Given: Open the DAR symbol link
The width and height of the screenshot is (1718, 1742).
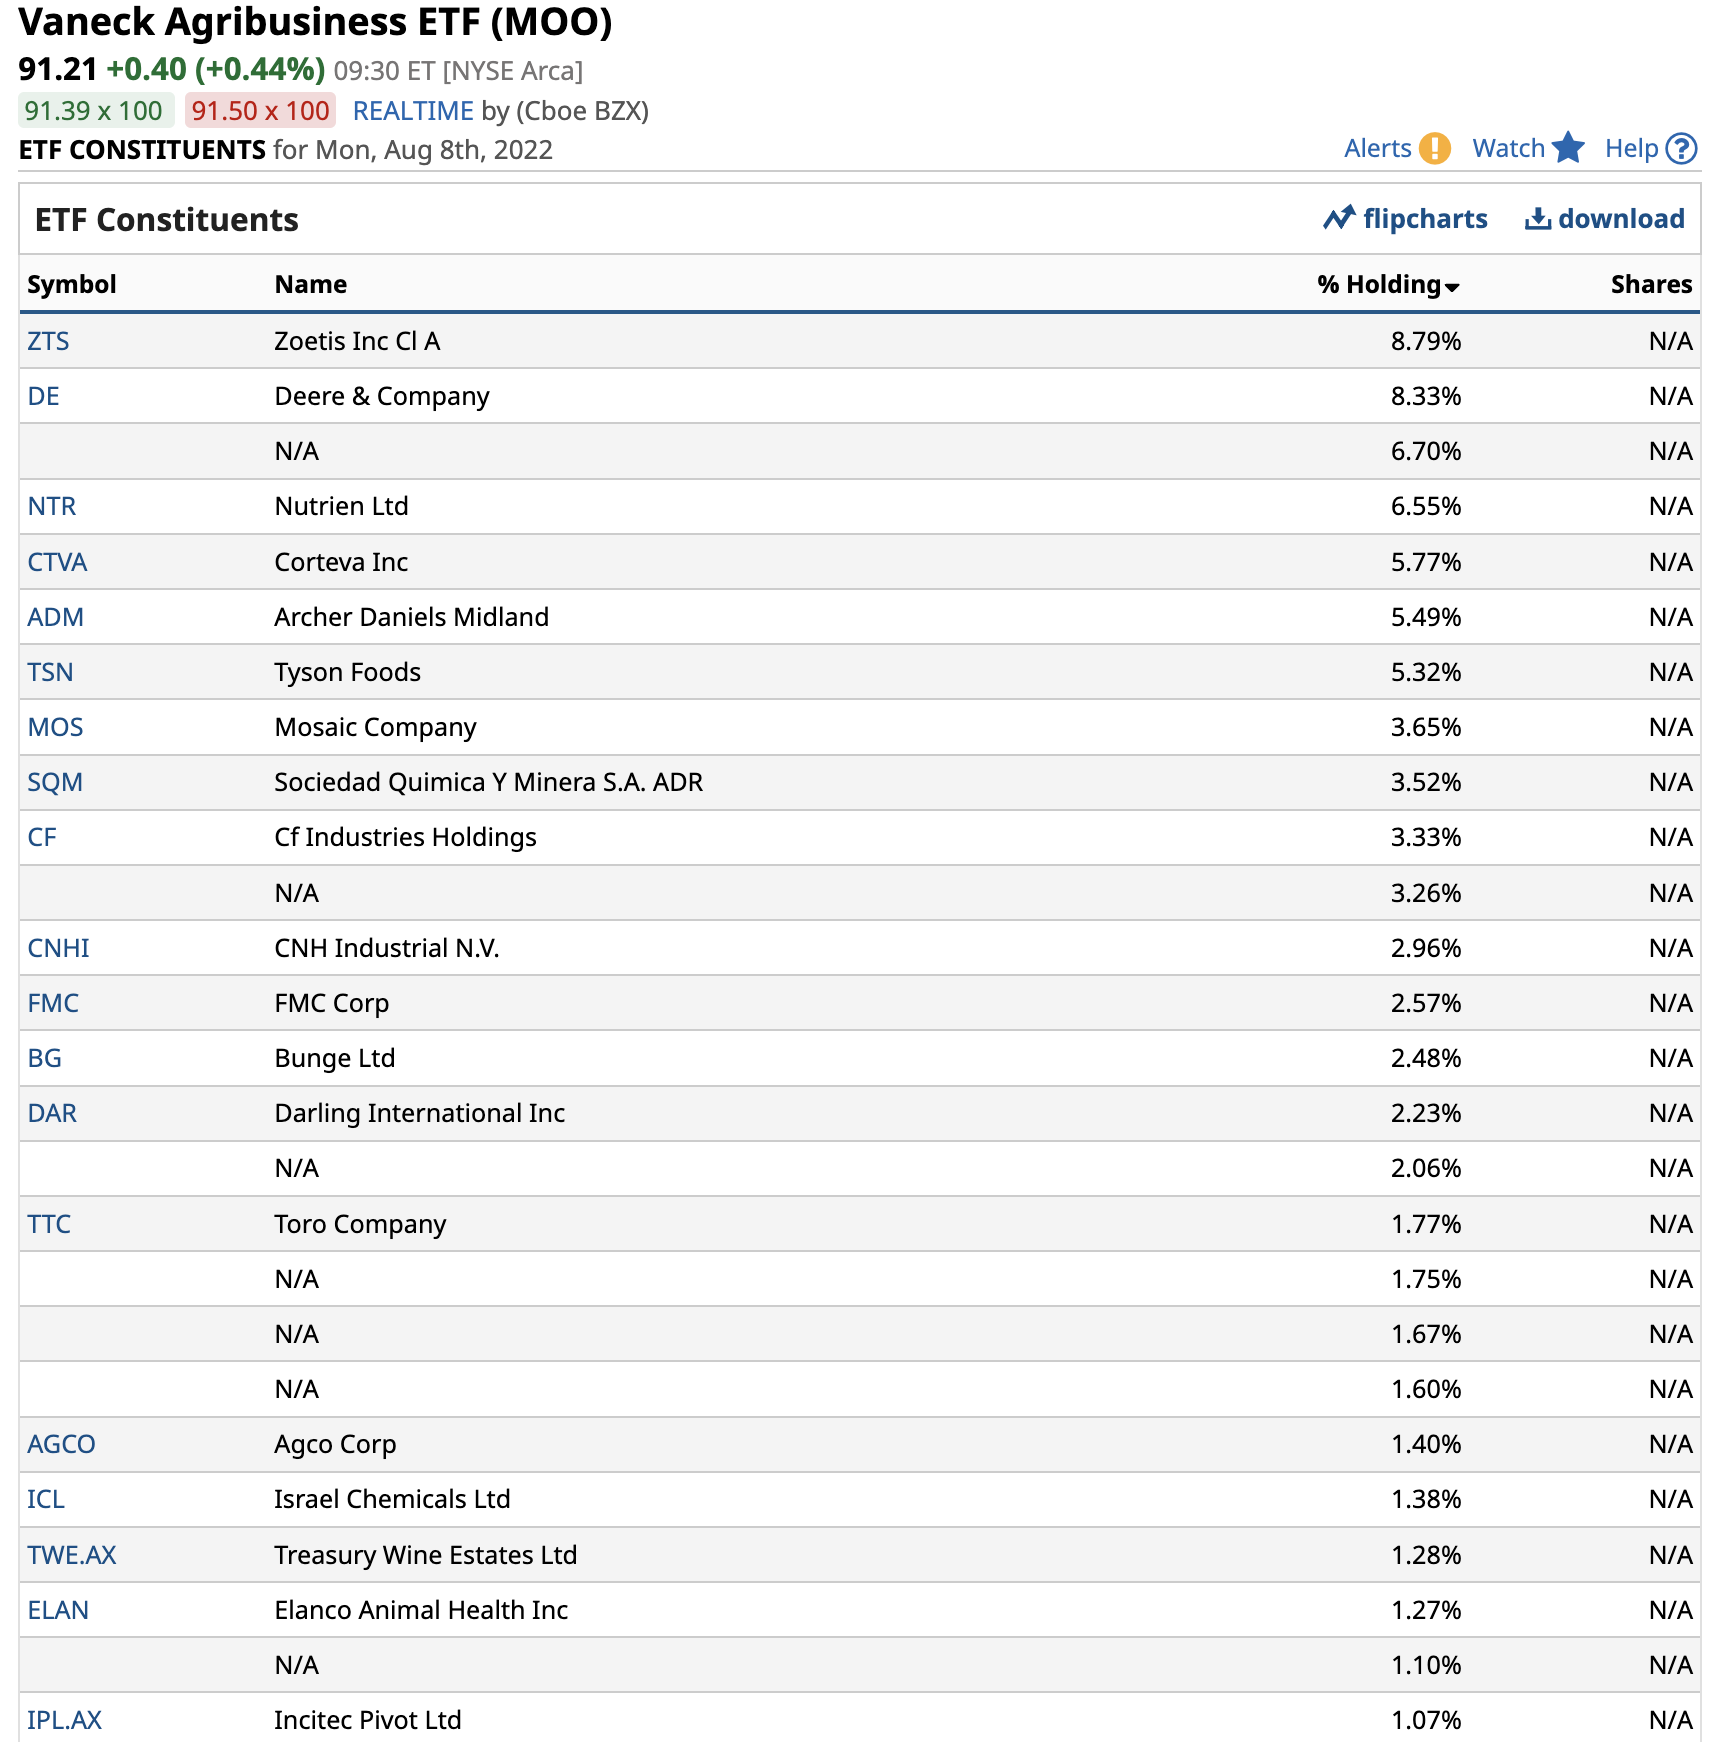Looking at the screenshot, I should coord(52,1113).
